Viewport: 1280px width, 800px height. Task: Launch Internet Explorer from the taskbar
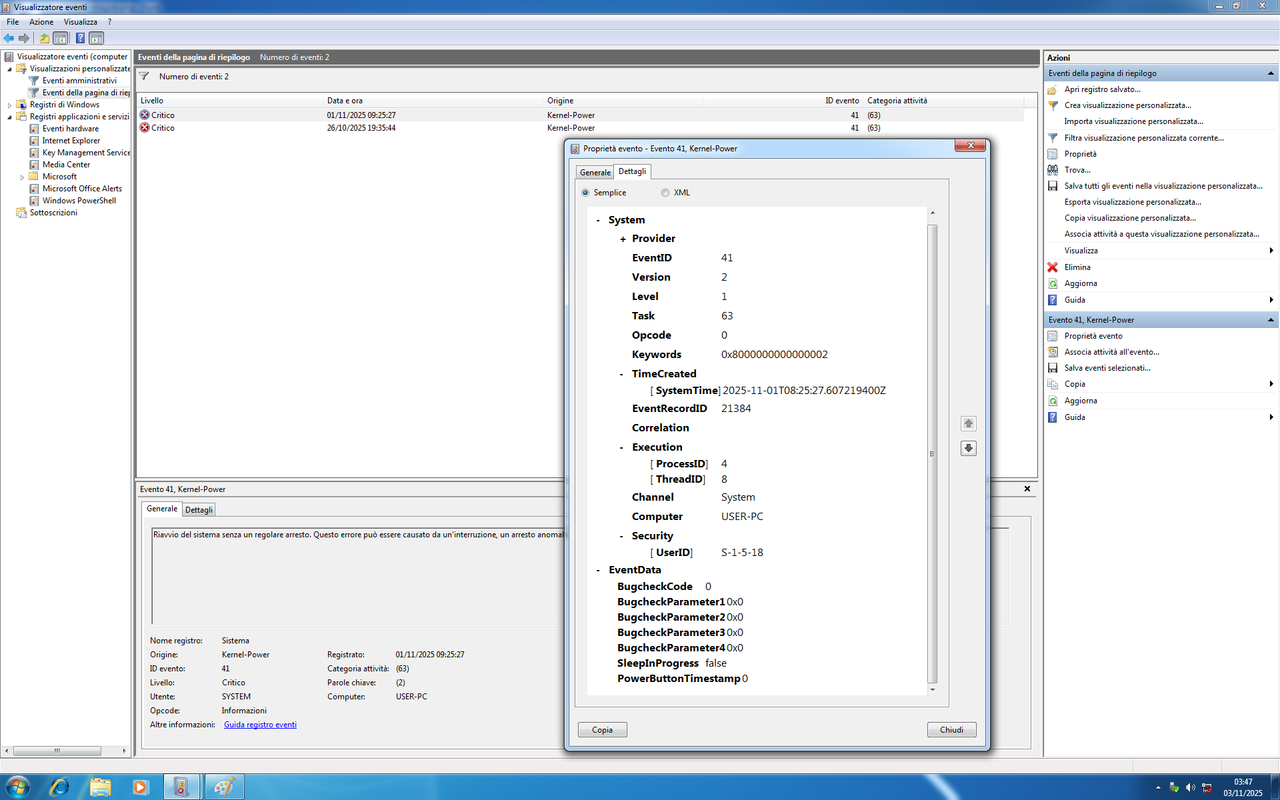(x=59, y=786)
